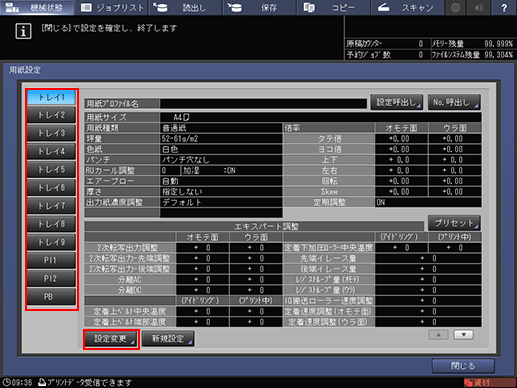Image resolution: width=517 pixels, height=388 pixels.
Task: Click the information icon beside message
Action: [23, 31]
